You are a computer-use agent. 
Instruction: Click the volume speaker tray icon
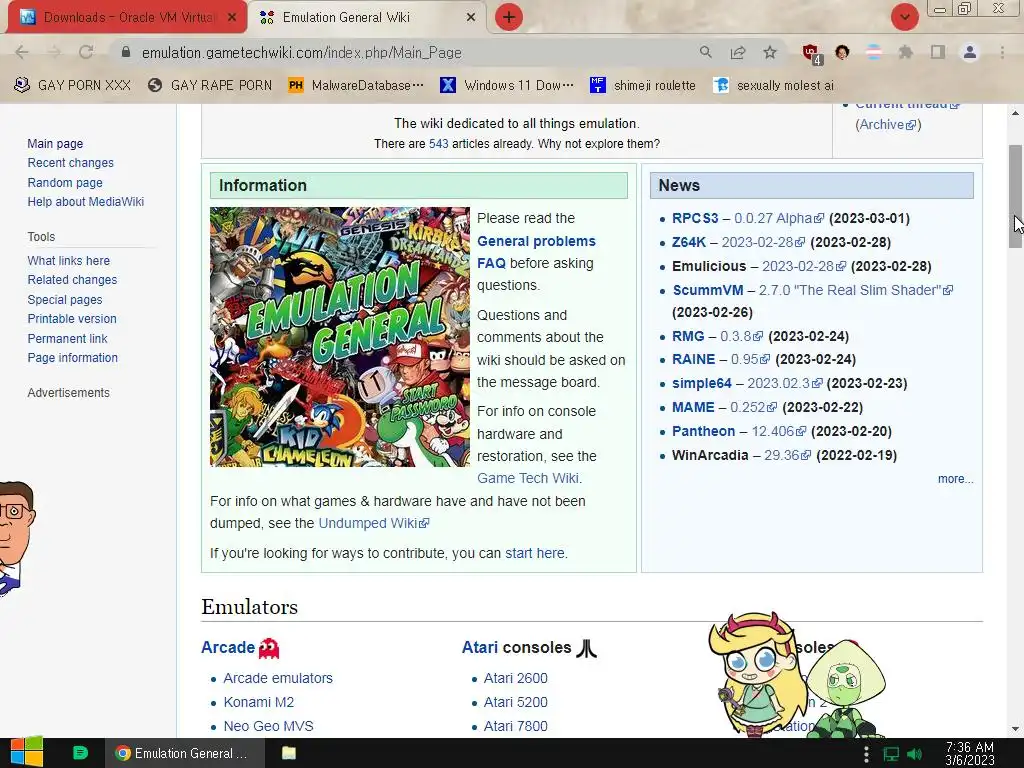915,754
